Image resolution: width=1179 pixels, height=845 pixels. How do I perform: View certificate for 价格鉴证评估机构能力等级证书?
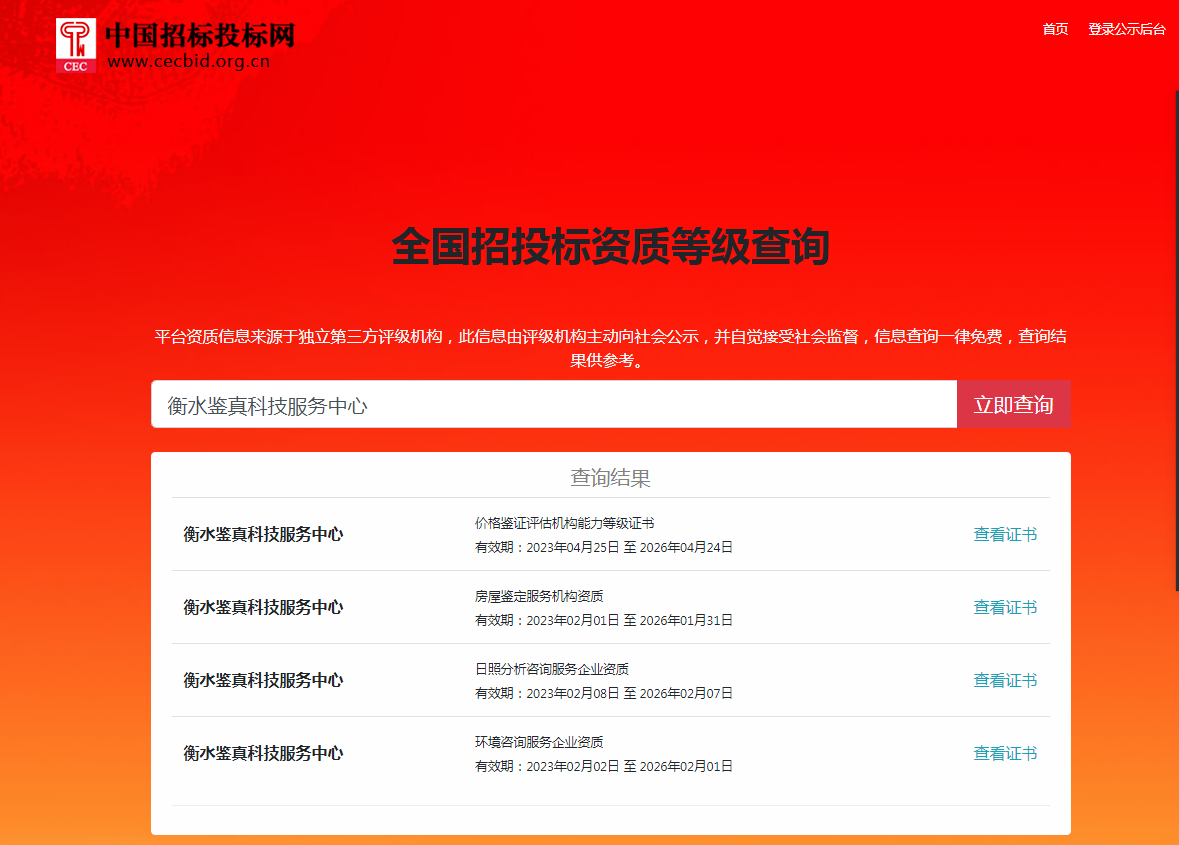point(1005,535)
